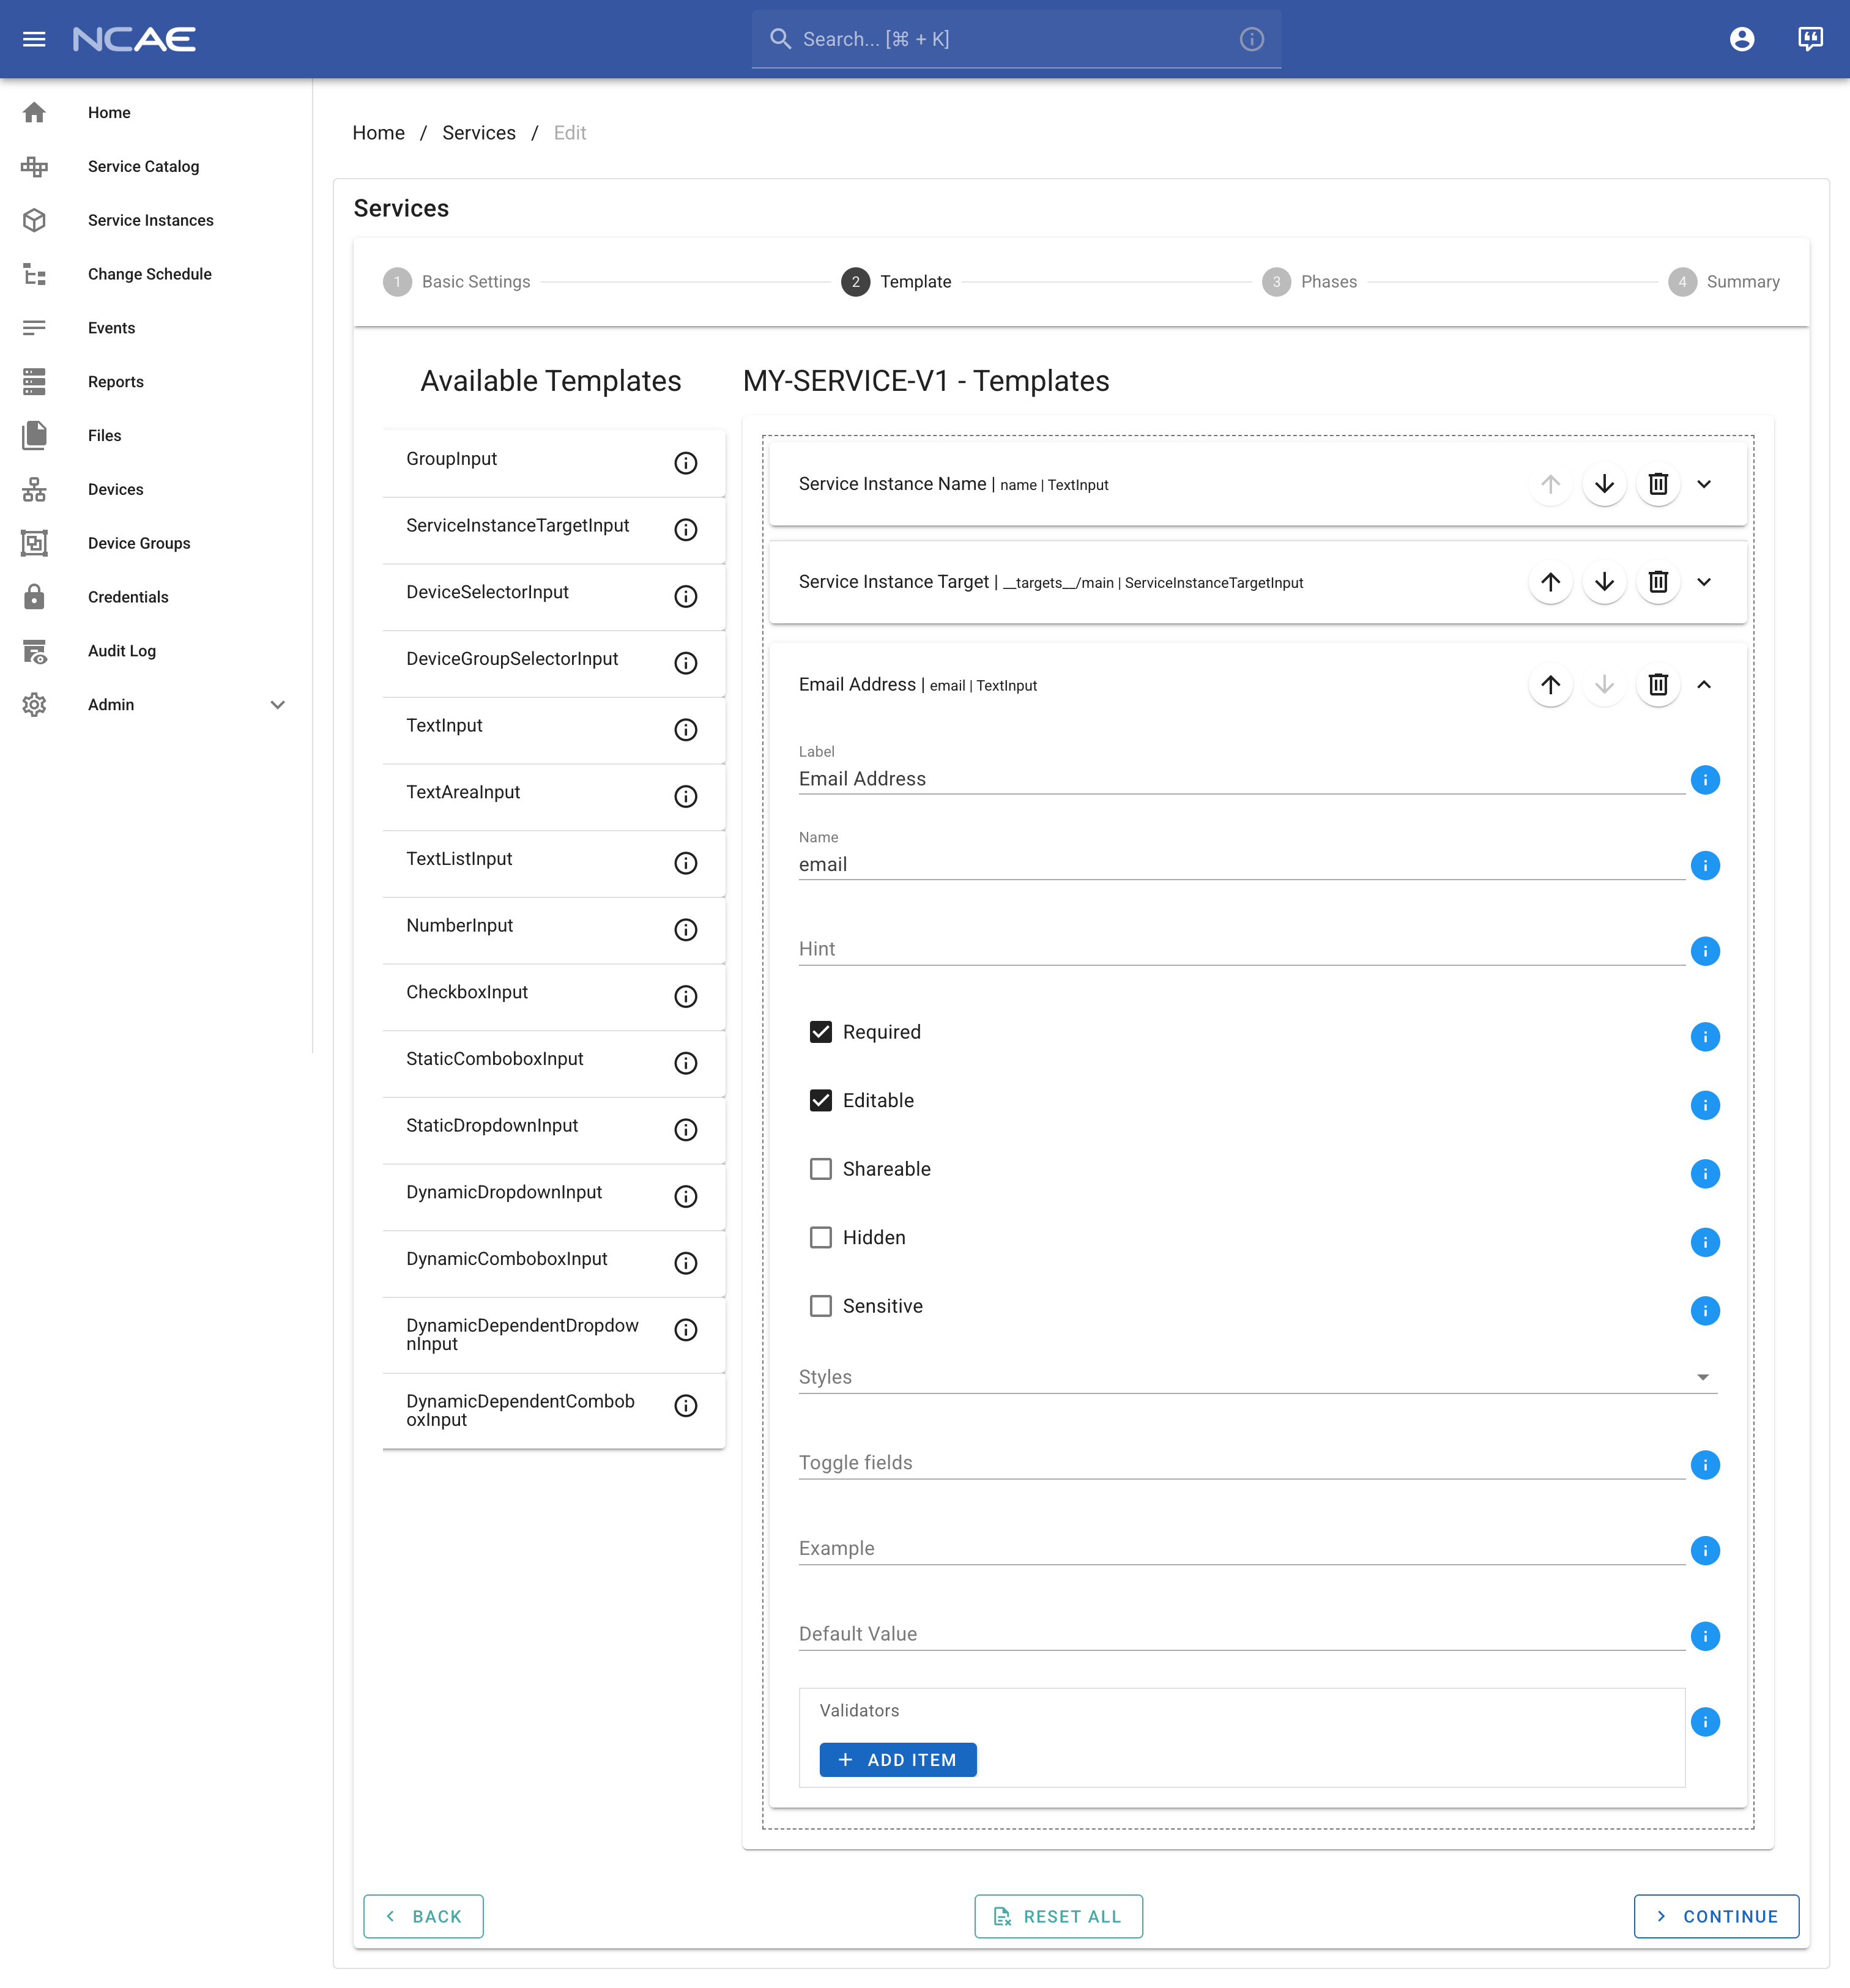Click the search bar info icon
The height and width of the screenshot is (1988, 1850).
tap(1252, 39)
